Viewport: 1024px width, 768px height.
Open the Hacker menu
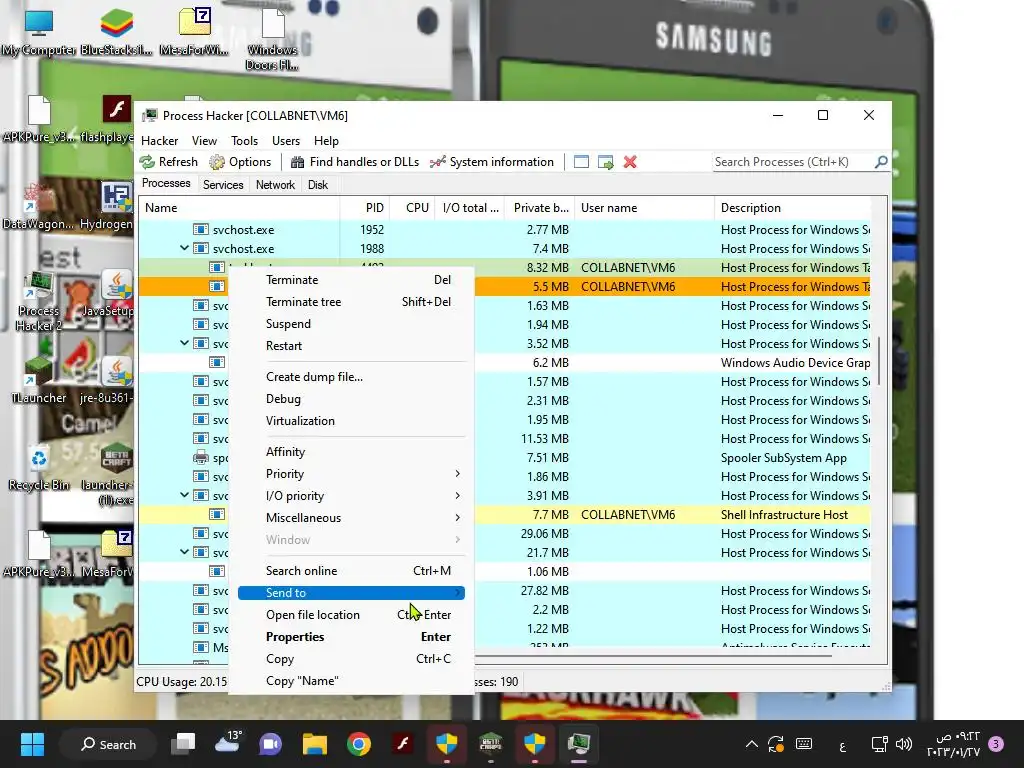(x=159, y=140)
